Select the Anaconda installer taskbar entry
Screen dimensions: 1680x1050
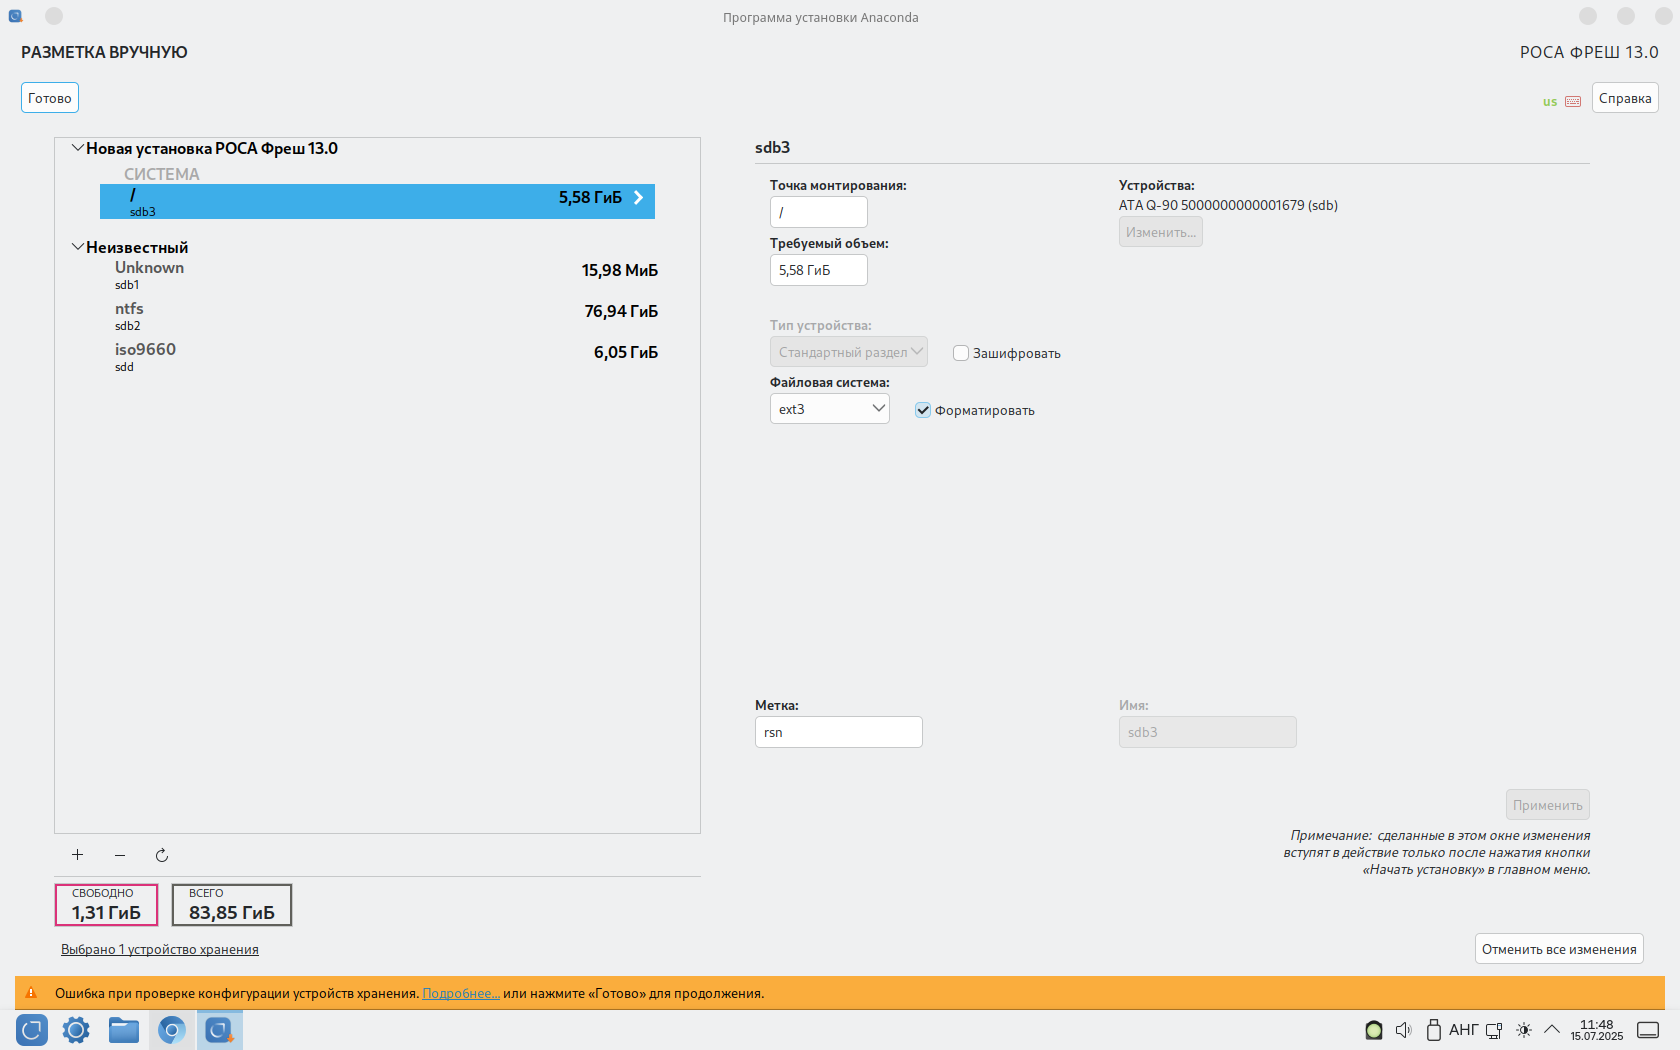tap(220, 1030)
